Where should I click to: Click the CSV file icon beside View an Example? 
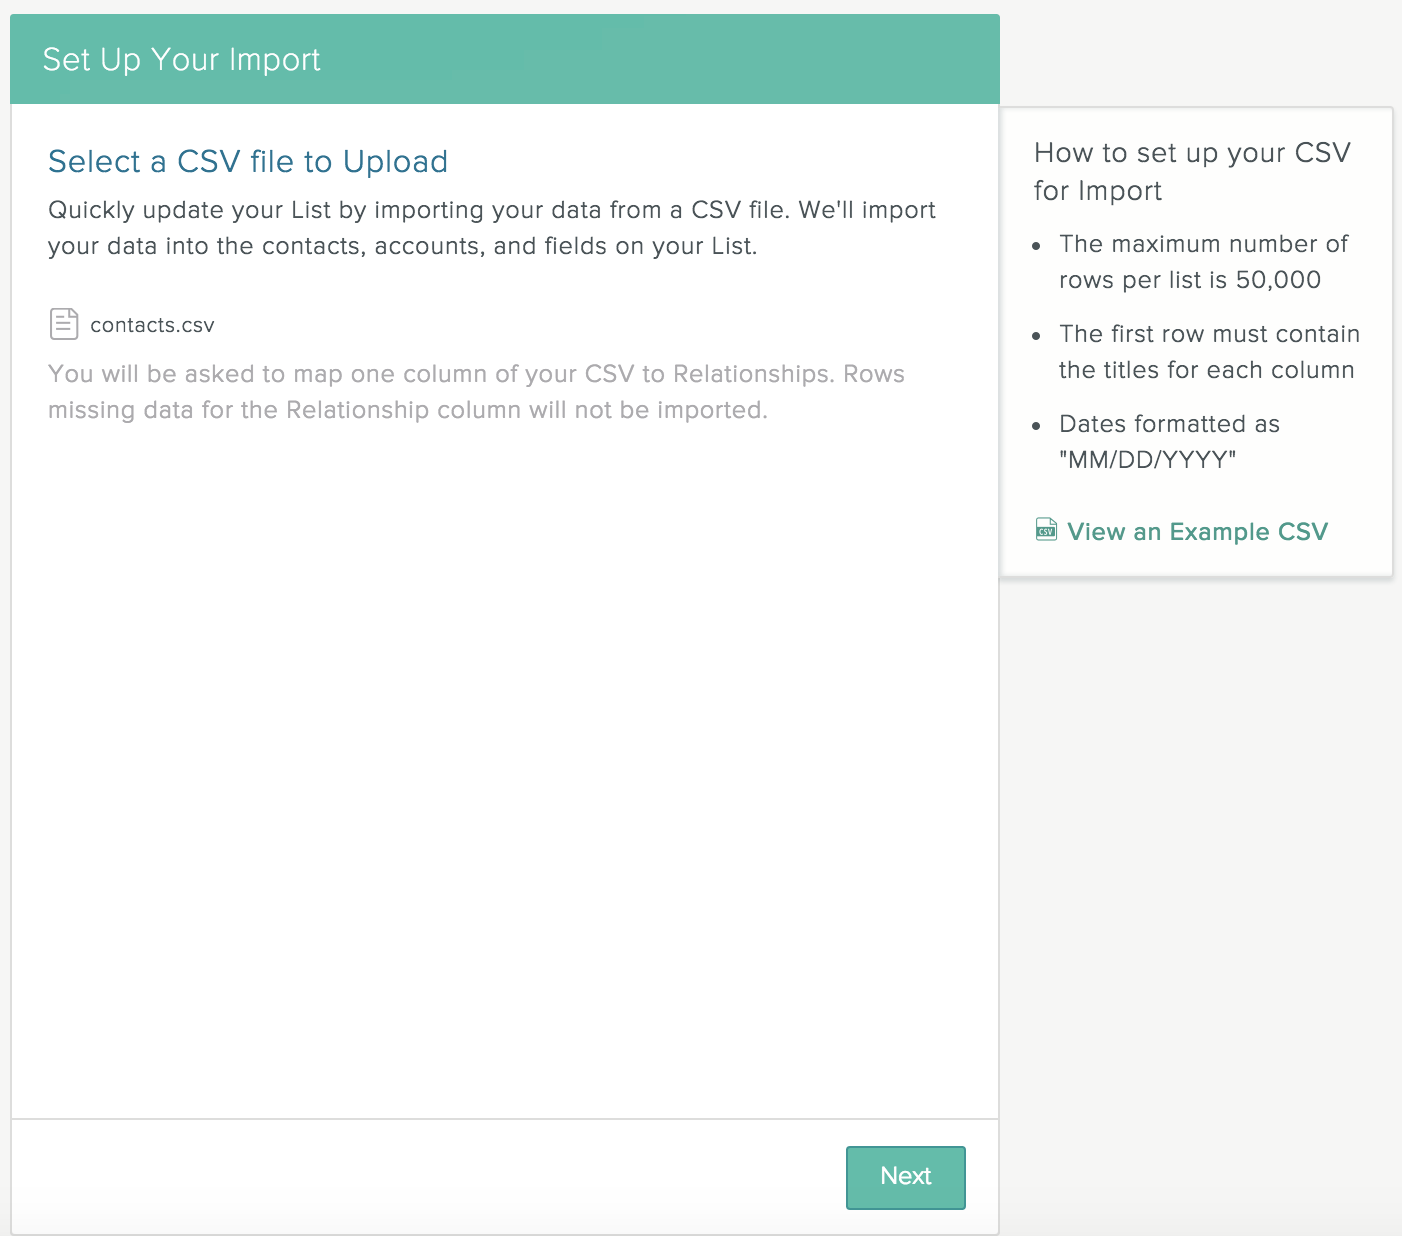(1046, 529)
